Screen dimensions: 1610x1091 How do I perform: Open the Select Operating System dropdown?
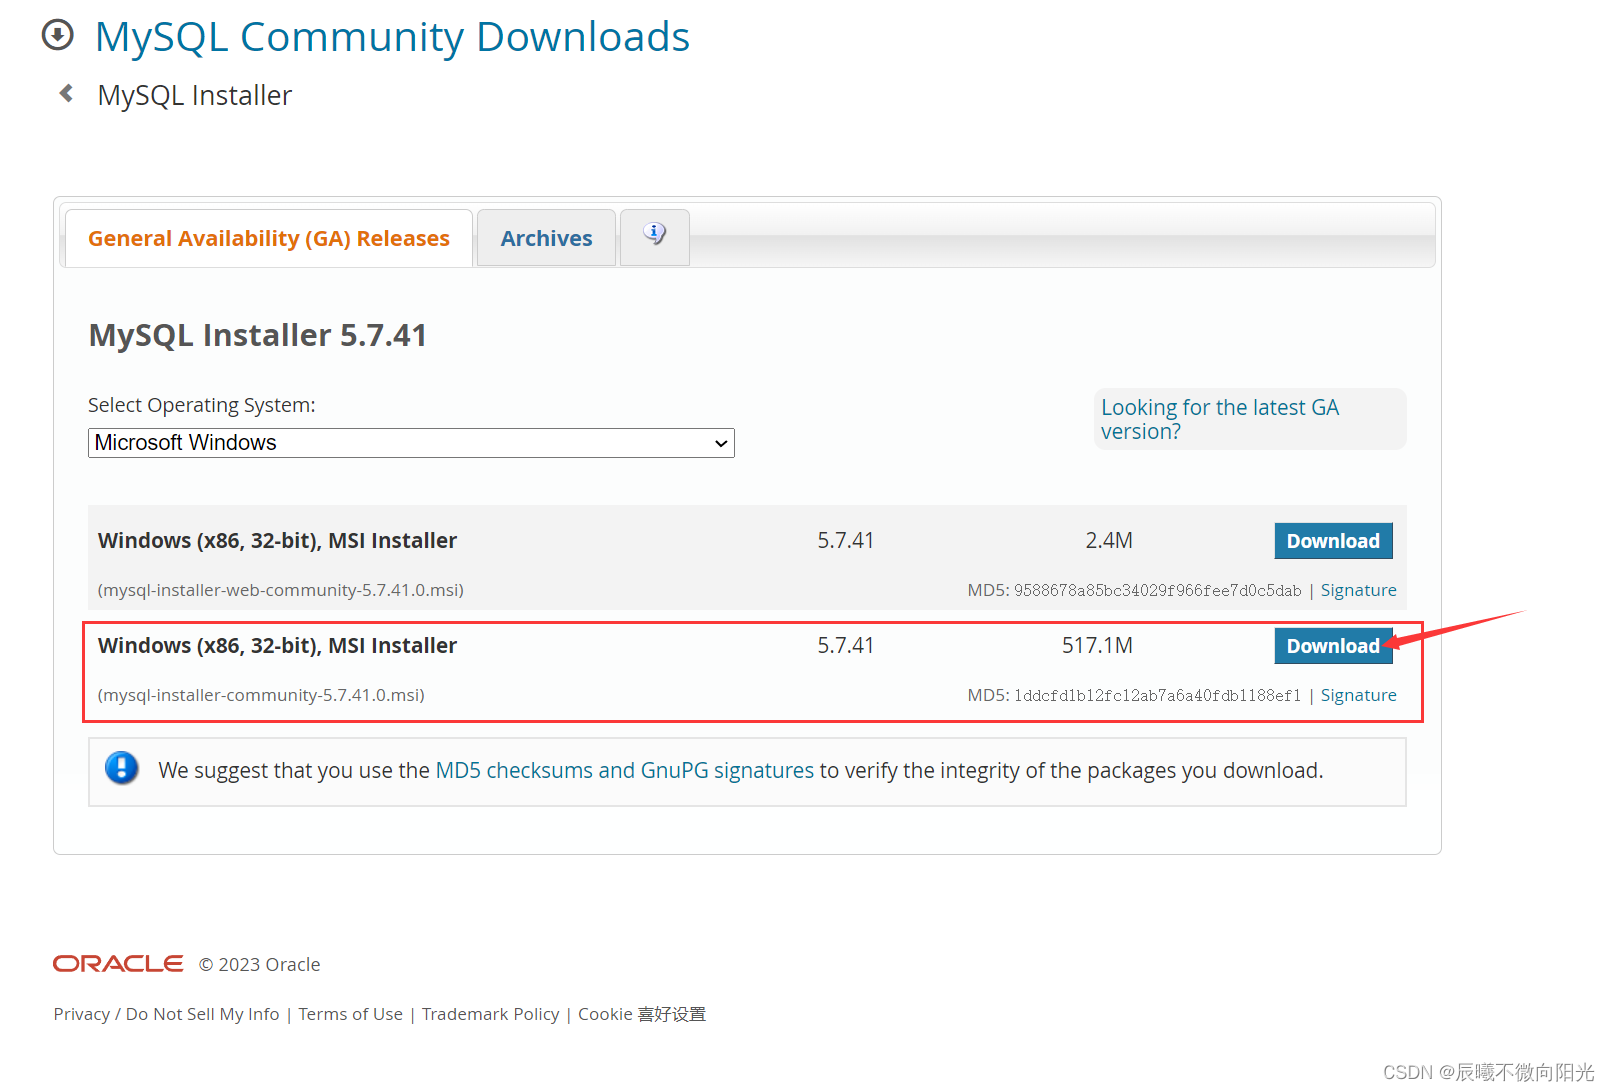pos(411,443)
